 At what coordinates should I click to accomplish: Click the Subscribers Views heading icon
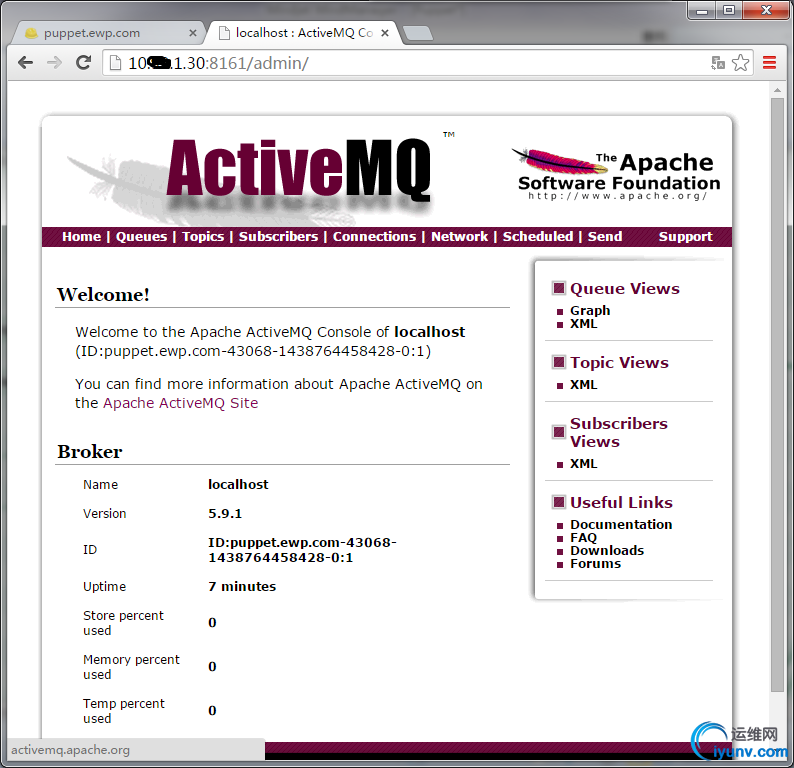pos(559,432)
